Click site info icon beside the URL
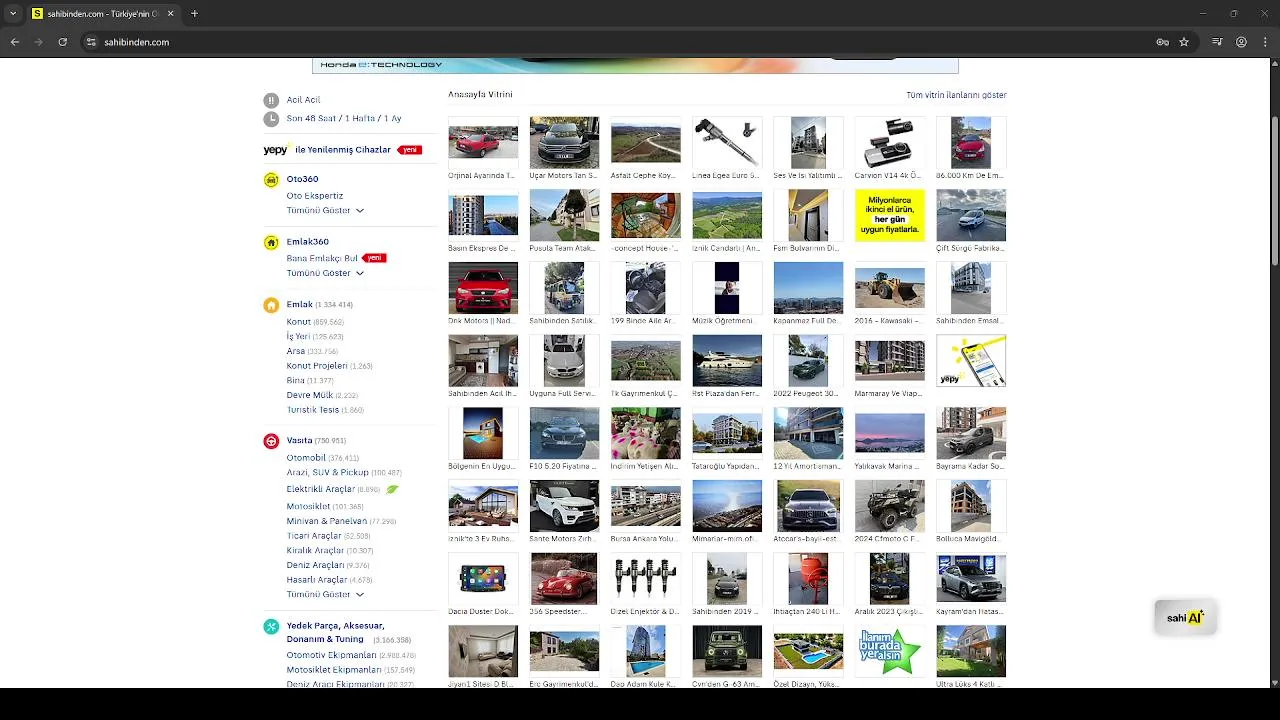This screenshot has width=1280, height=720. click(x=91, y=42)
